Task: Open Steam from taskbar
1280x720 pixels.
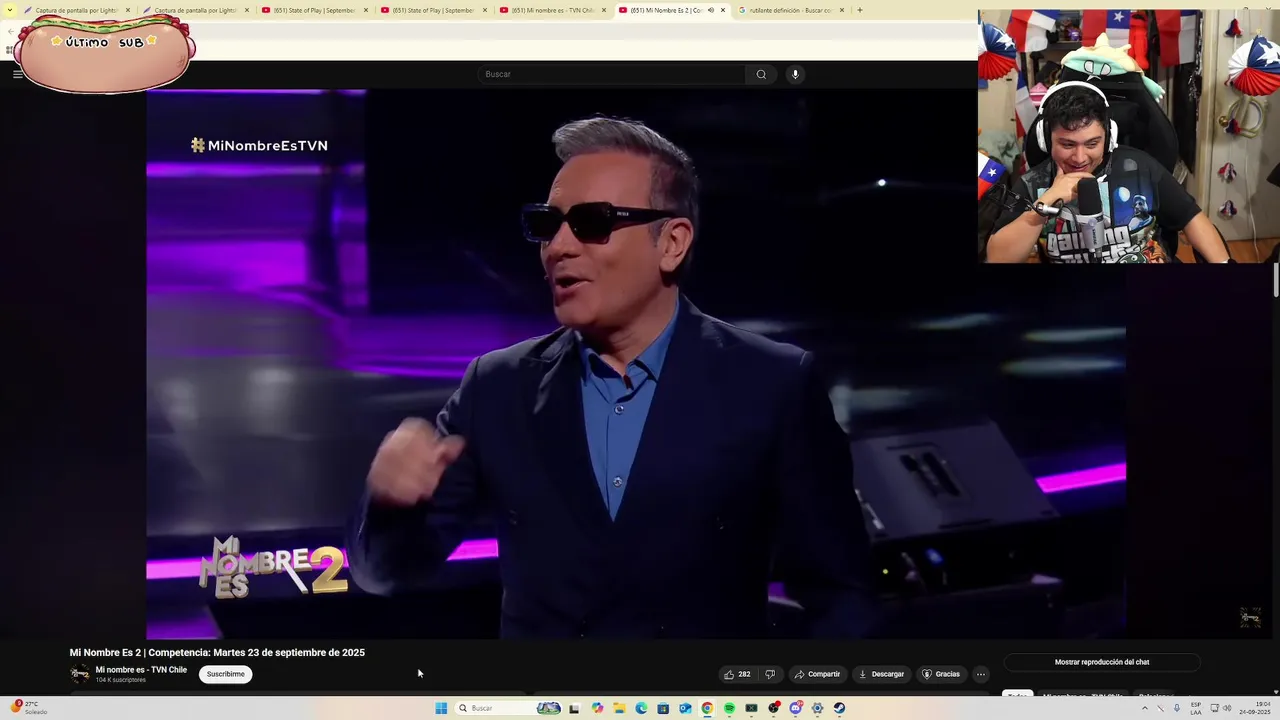Action: [x=839, y=708]
